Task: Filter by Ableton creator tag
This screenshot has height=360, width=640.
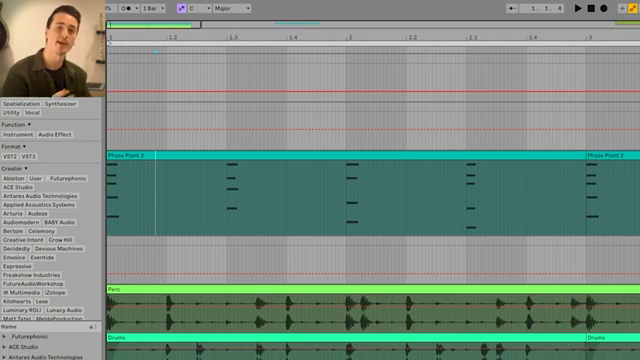Action: [13, 179]
